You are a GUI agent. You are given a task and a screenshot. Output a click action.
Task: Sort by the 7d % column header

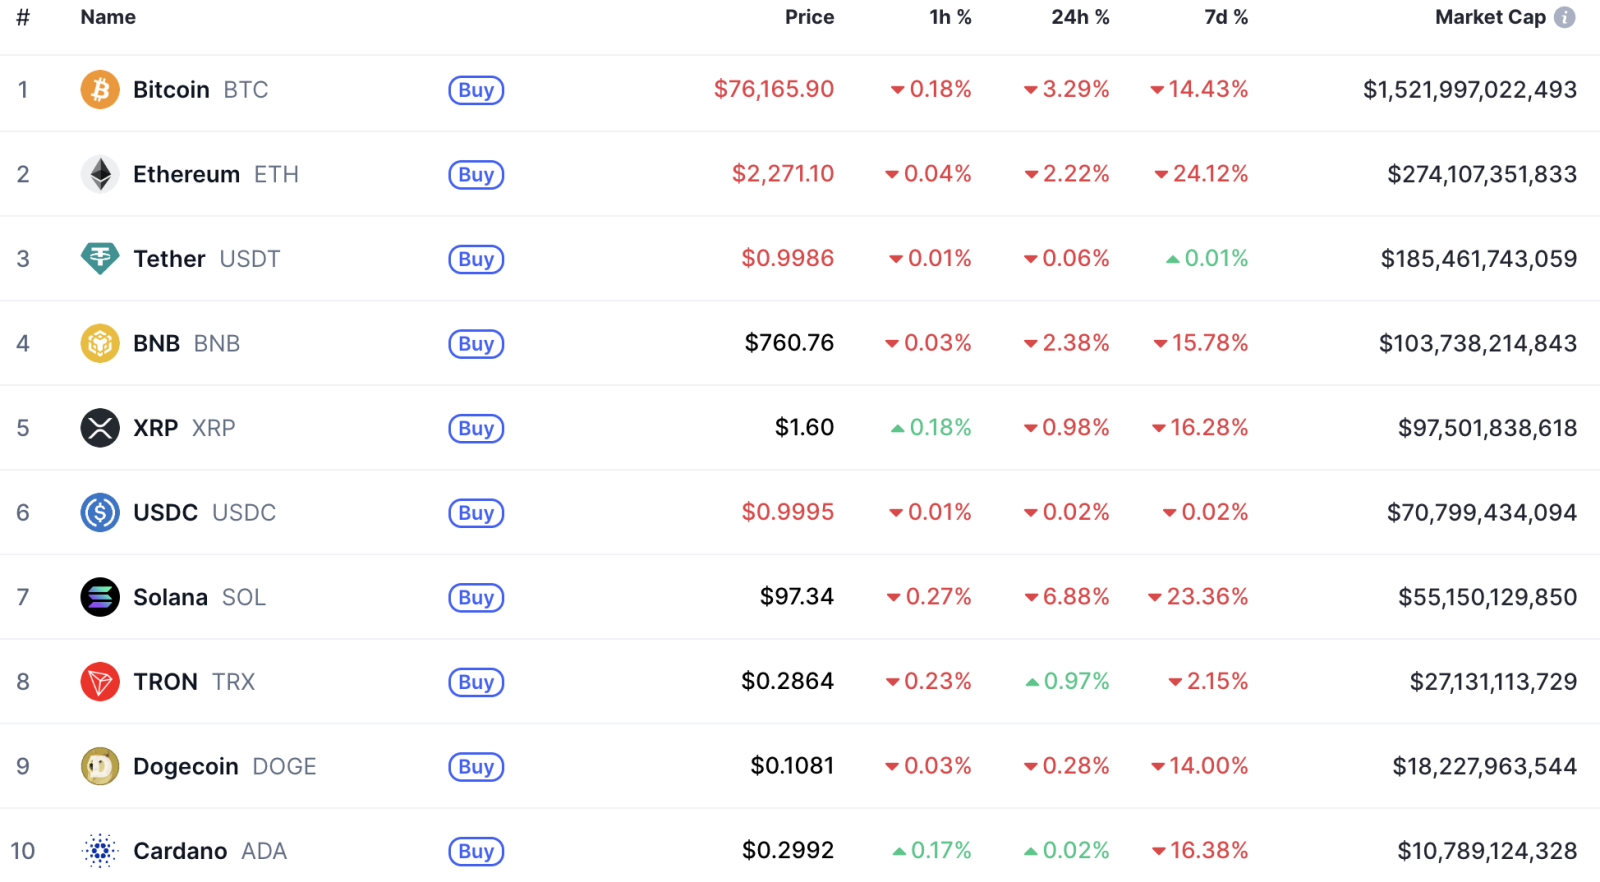[x=1226, y=17]
